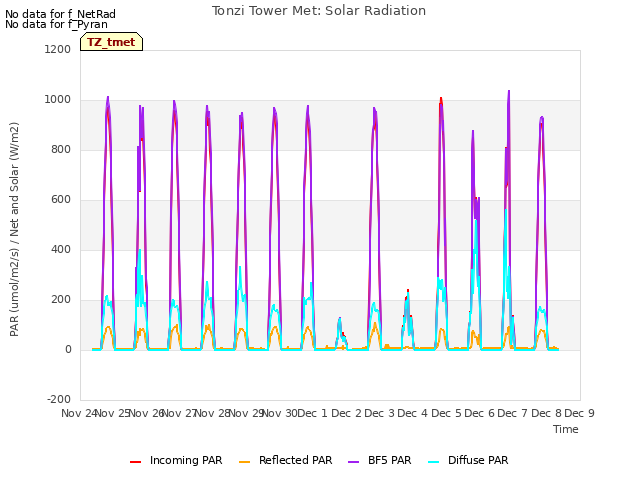
Task: Click the 1000 y-axis tick value
Action: click(x=58, y=100)
